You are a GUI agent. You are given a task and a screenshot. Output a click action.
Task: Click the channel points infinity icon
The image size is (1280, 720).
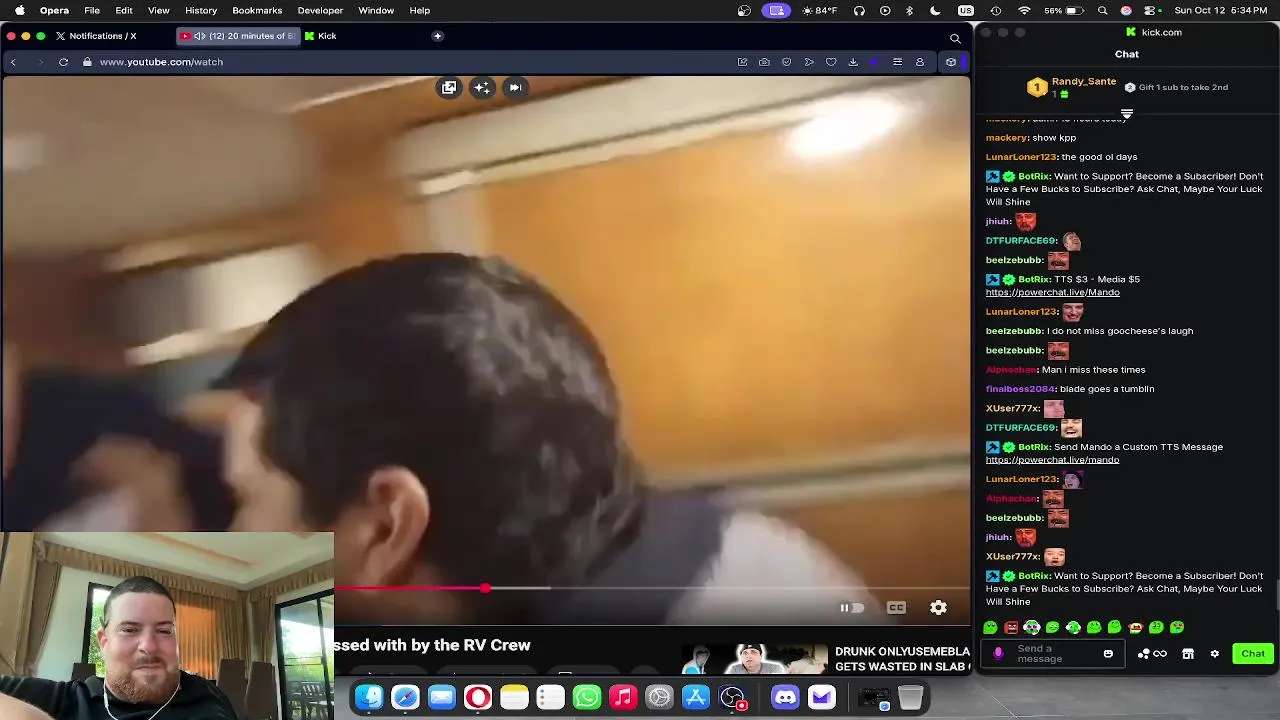point(1160,654)
